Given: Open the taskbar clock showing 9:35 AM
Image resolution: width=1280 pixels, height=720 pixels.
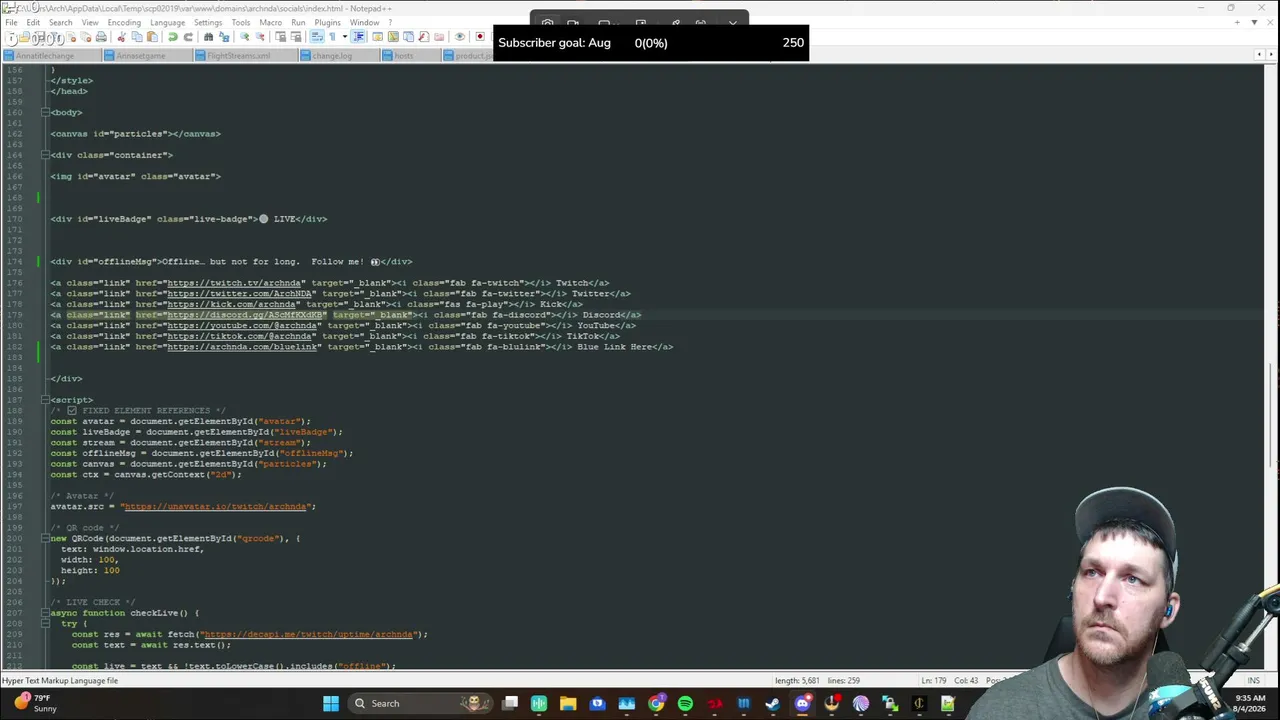Looking at the screenshot, I should pos(1250,703).
